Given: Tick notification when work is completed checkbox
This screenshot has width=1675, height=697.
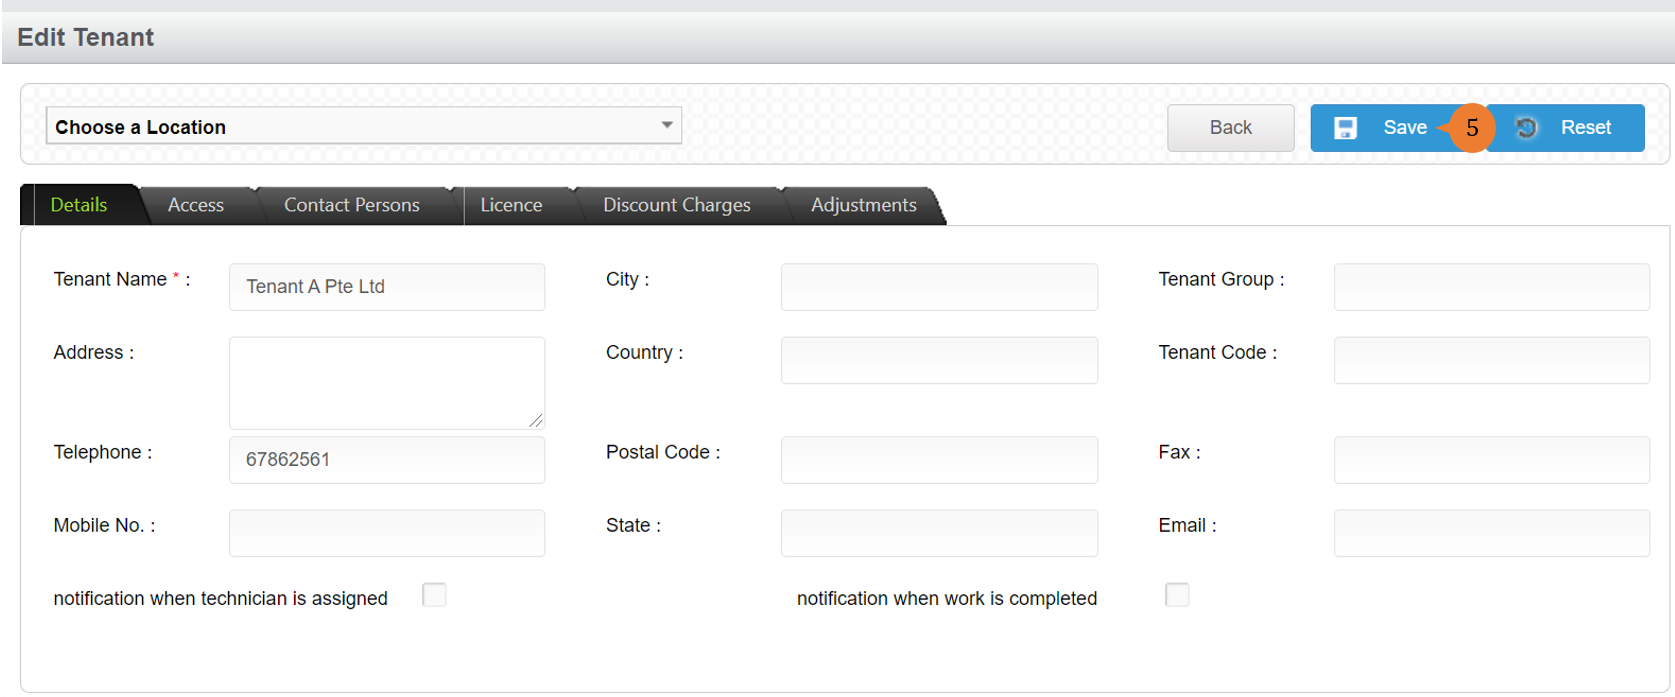Looking at the screenshot, I should click(1177, 595).
